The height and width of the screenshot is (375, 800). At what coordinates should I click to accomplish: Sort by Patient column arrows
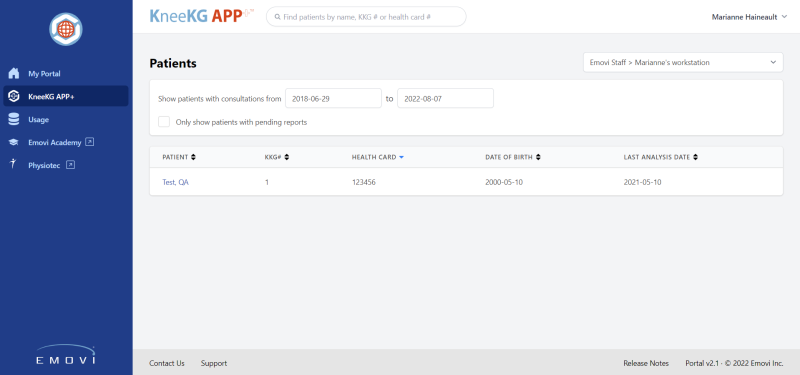pos(193,157)
